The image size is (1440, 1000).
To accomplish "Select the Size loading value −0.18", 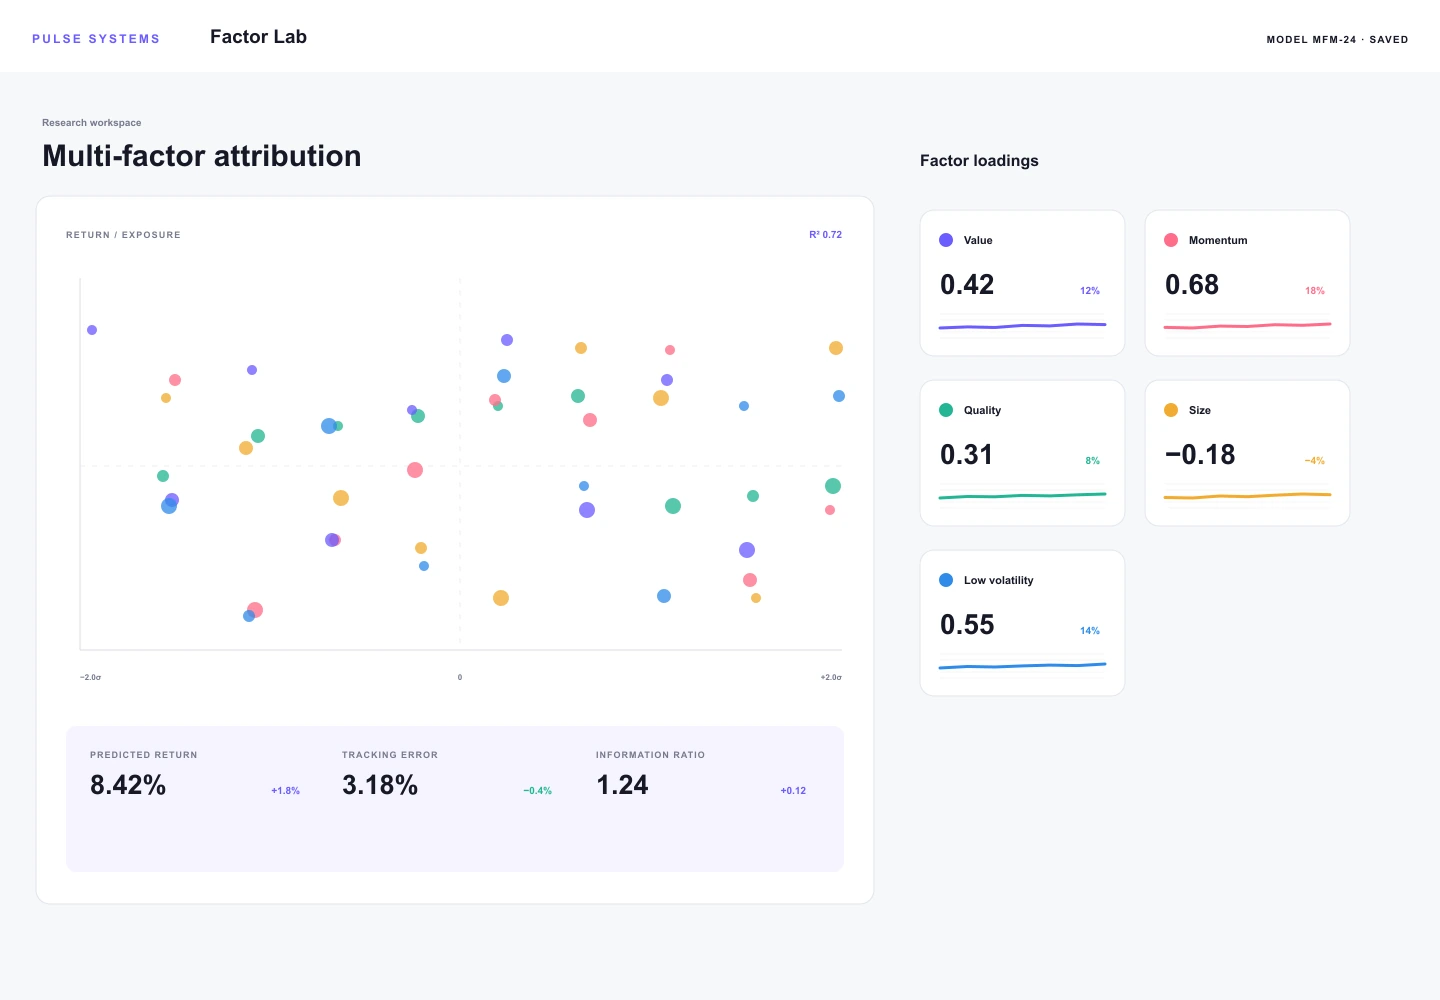I will (1200, 455).
